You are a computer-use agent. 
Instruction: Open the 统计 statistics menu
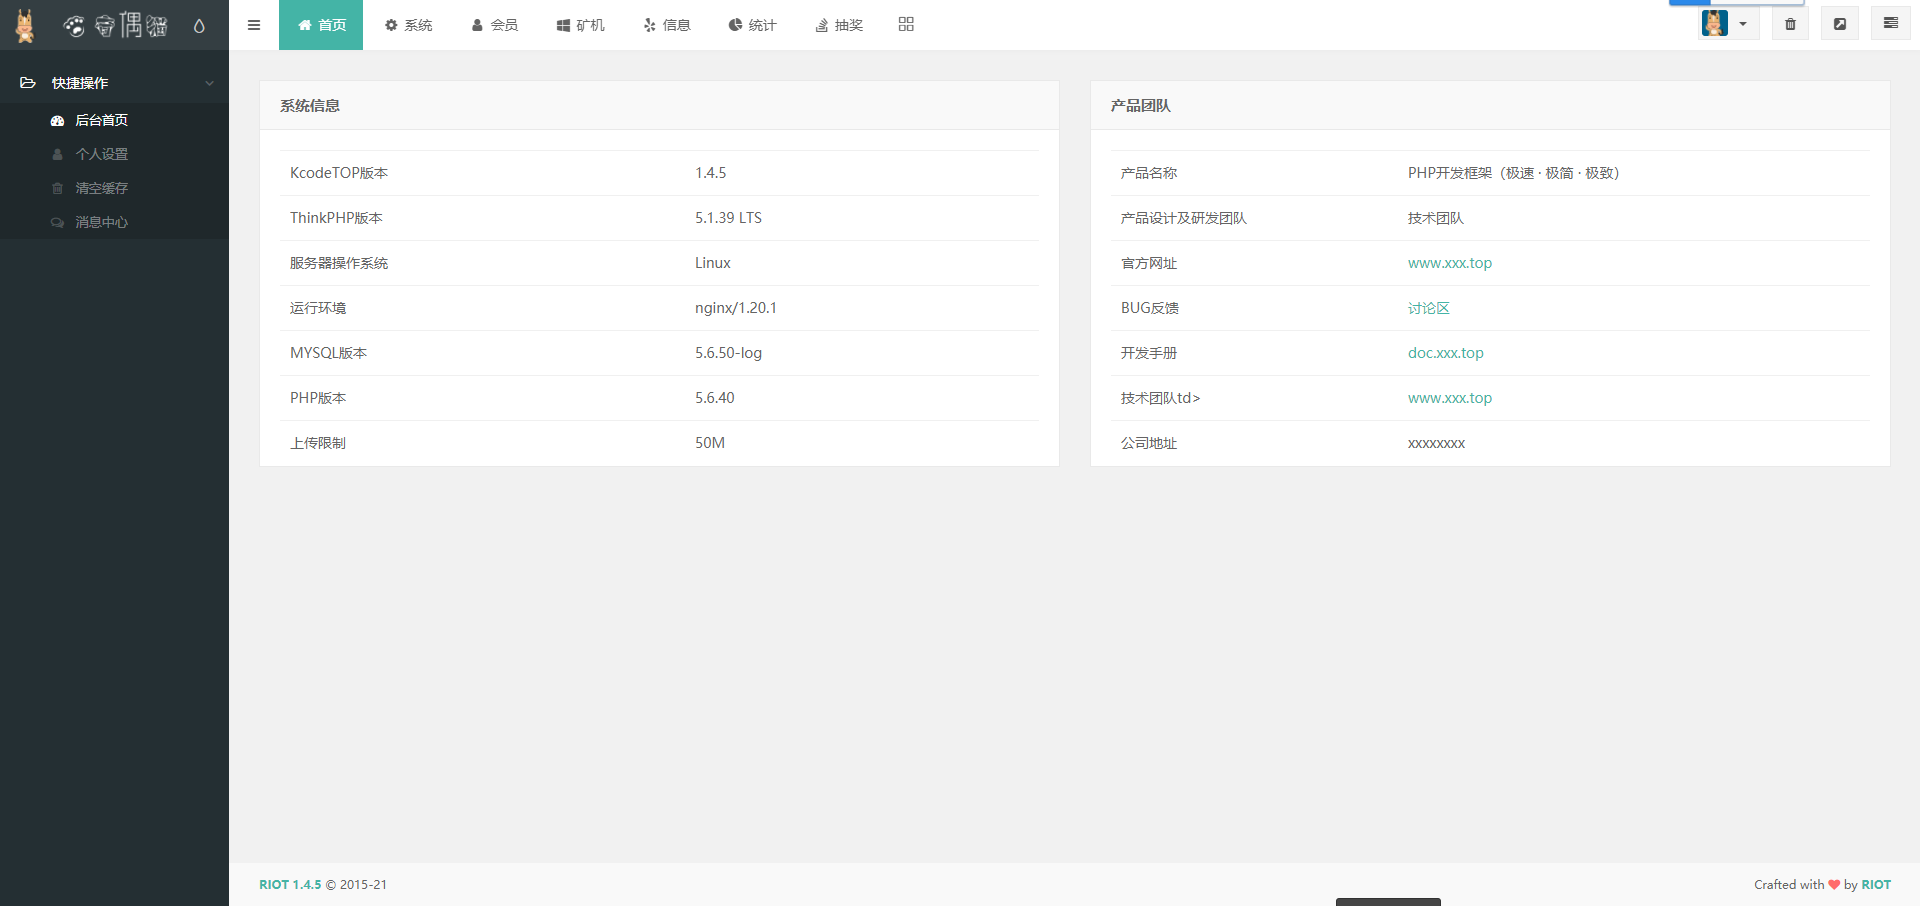pos(752,25)
